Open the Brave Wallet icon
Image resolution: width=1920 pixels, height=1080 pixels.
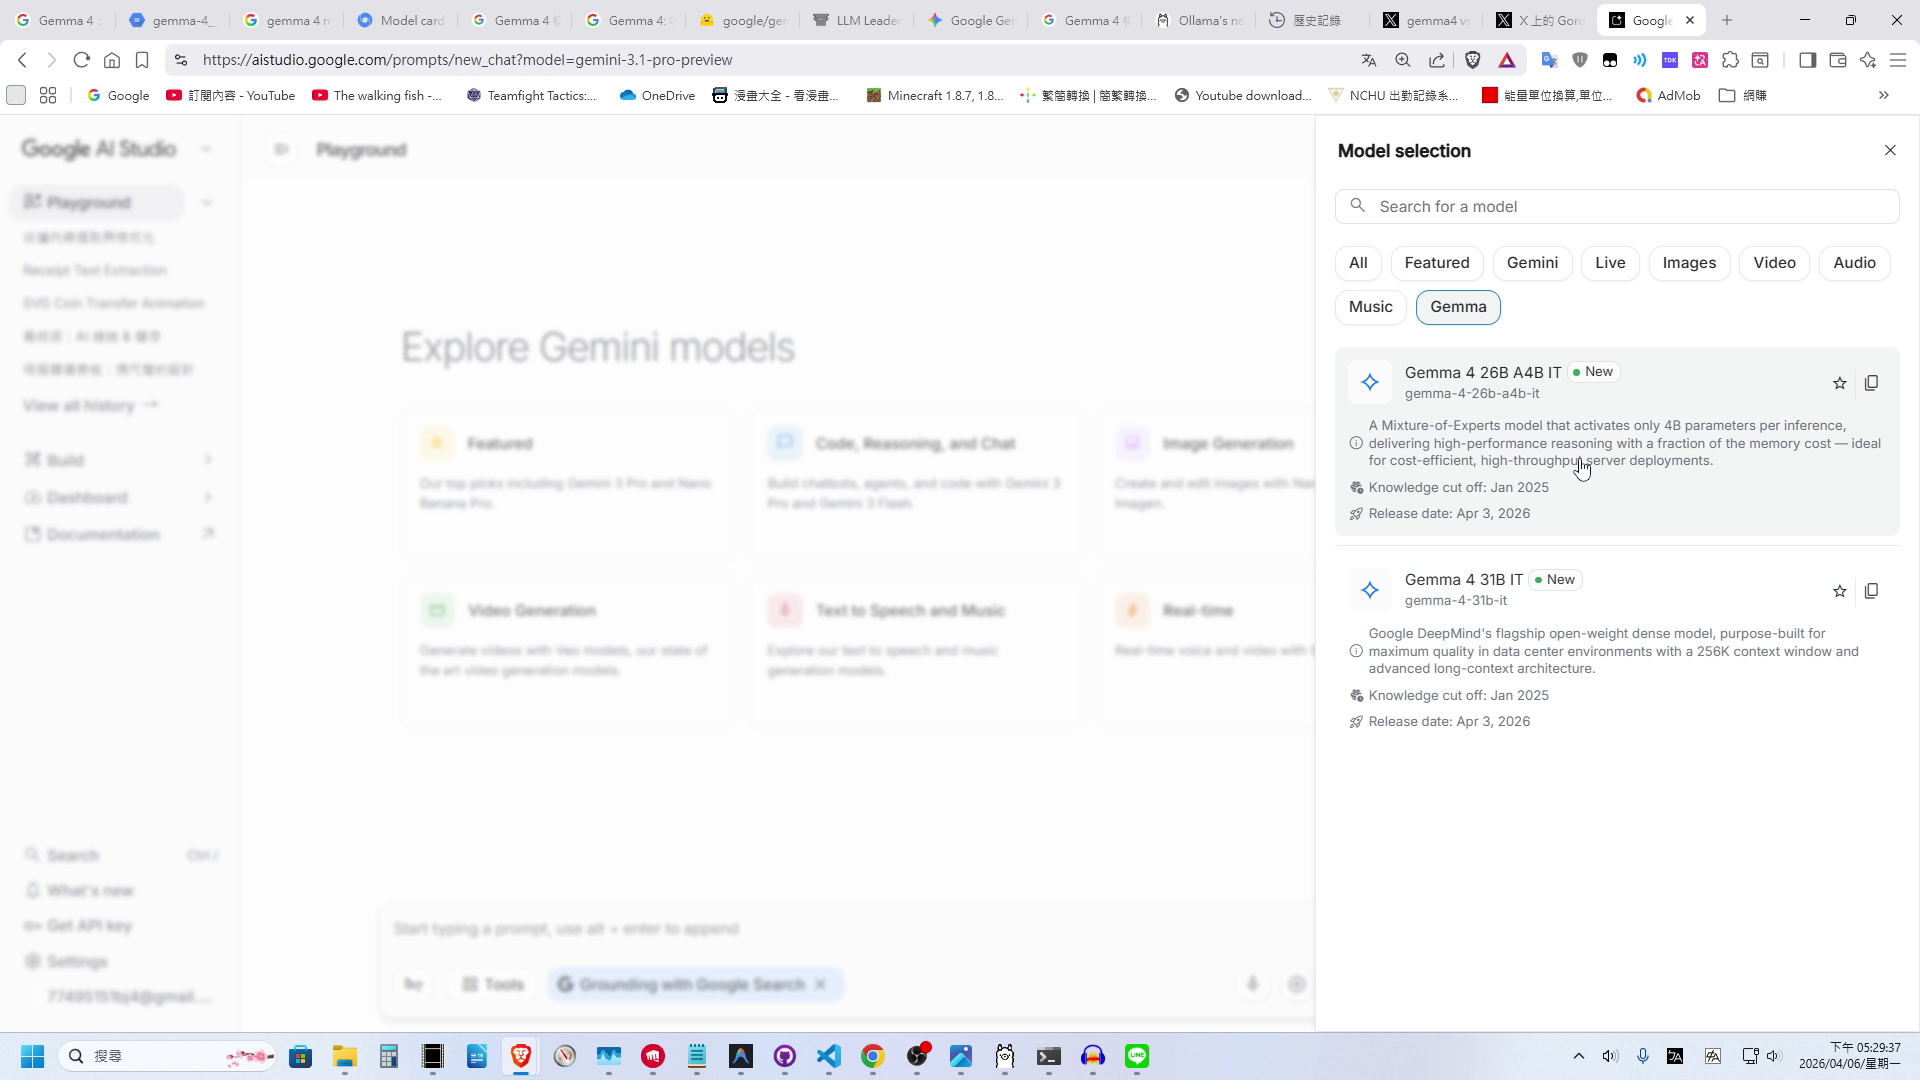[1837, 60]
